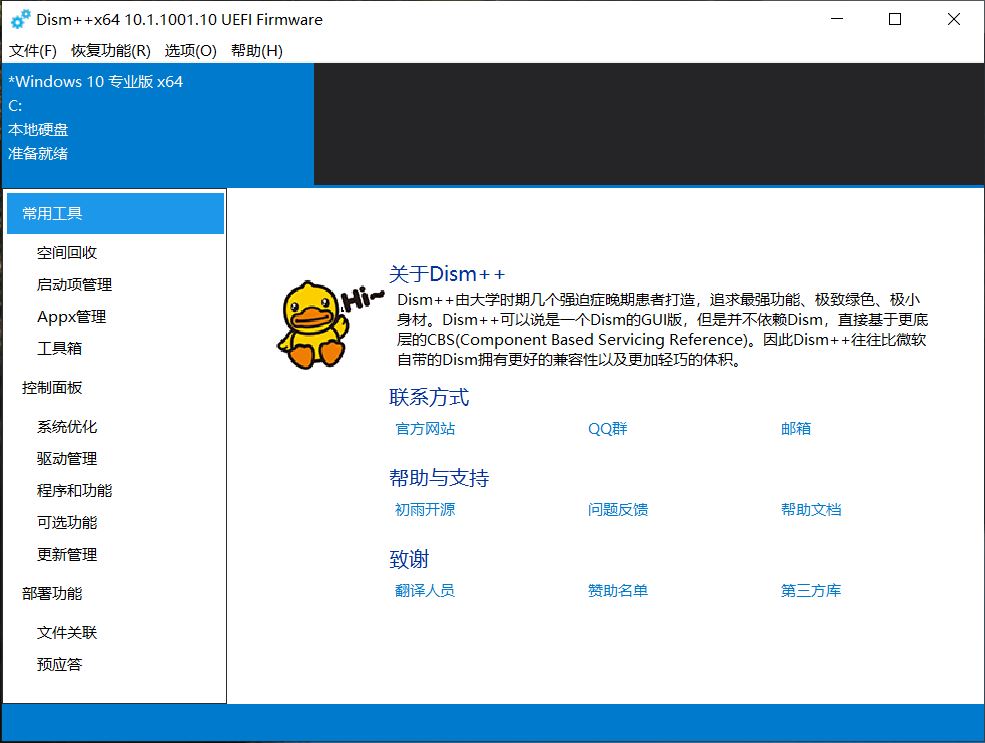Open the 恢复功能(R) menu
The image size is (985, 743).
click(111, 51)
